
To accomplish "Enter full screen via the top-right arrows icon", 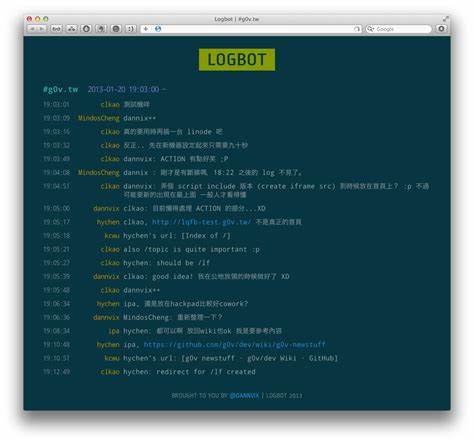I will (445, 19).
